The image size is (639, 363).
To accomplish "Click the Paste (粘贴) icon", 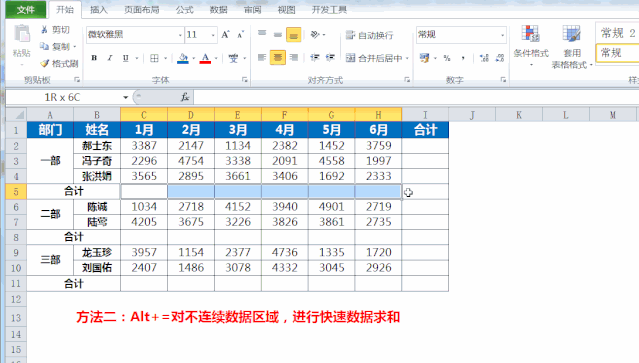I will 22,34.
